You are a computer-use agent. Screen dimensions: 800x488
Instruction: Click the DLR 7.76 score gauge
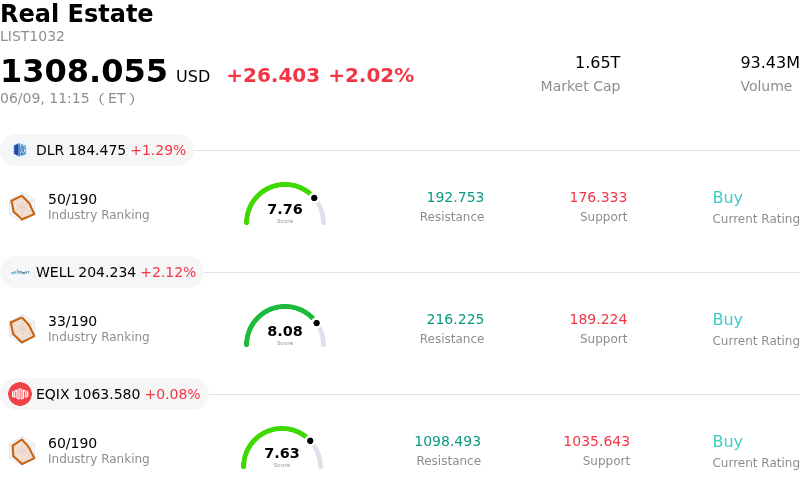(x=285, y=204)
